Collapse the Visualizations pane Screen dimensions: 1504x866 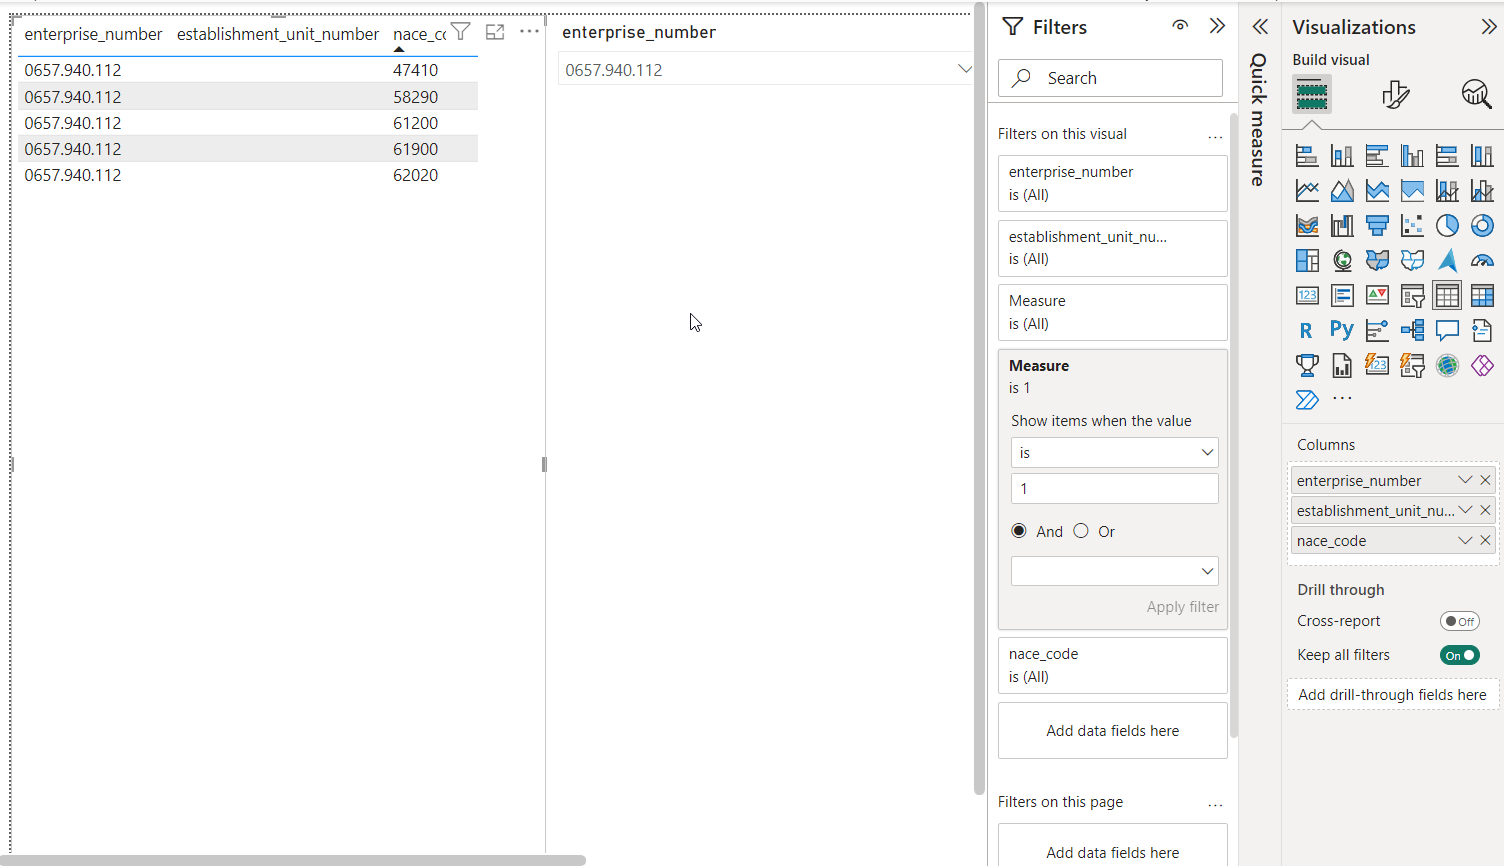[1489, 27]
